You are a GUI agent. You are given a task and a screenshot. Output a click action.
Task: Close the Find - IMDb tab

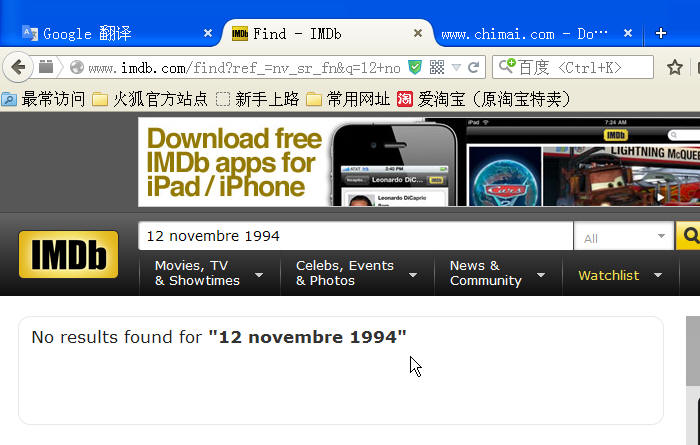click(418, 33)
